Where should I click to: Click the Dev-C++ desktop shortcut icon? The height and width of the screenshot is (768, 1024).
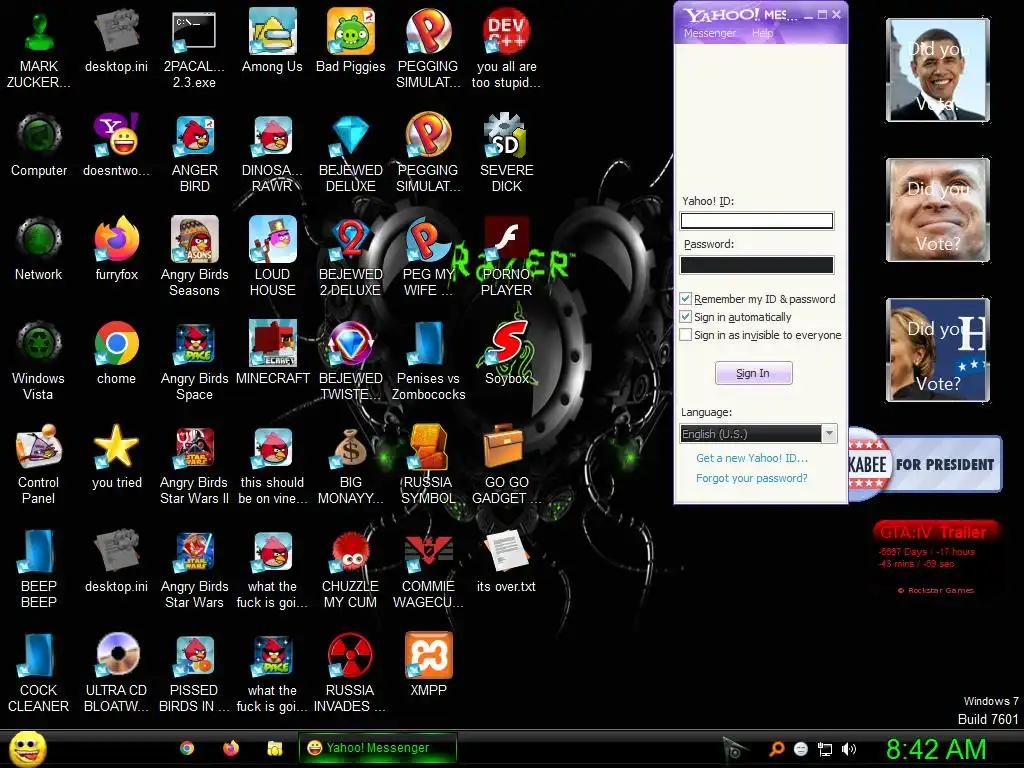(x=506, y=31)
